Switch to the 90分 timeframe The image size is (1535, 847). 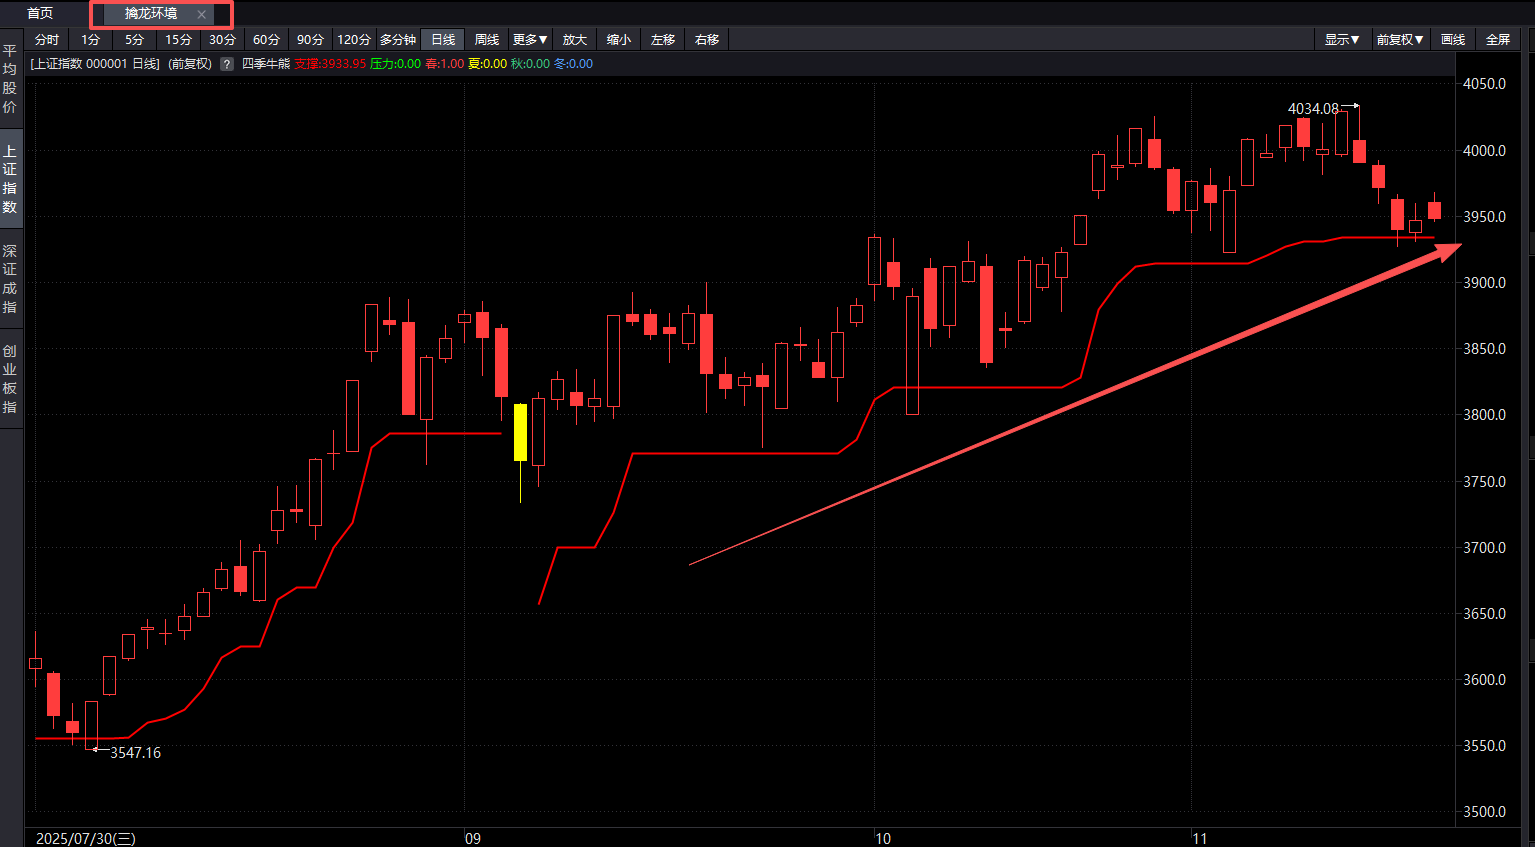[x=311, y=40]
